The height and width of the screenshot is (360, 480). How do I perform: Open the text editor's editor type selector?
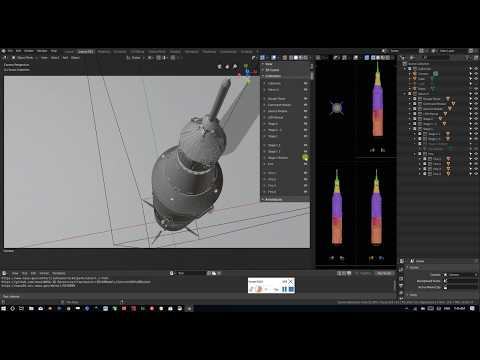click(x=5, y=273)
